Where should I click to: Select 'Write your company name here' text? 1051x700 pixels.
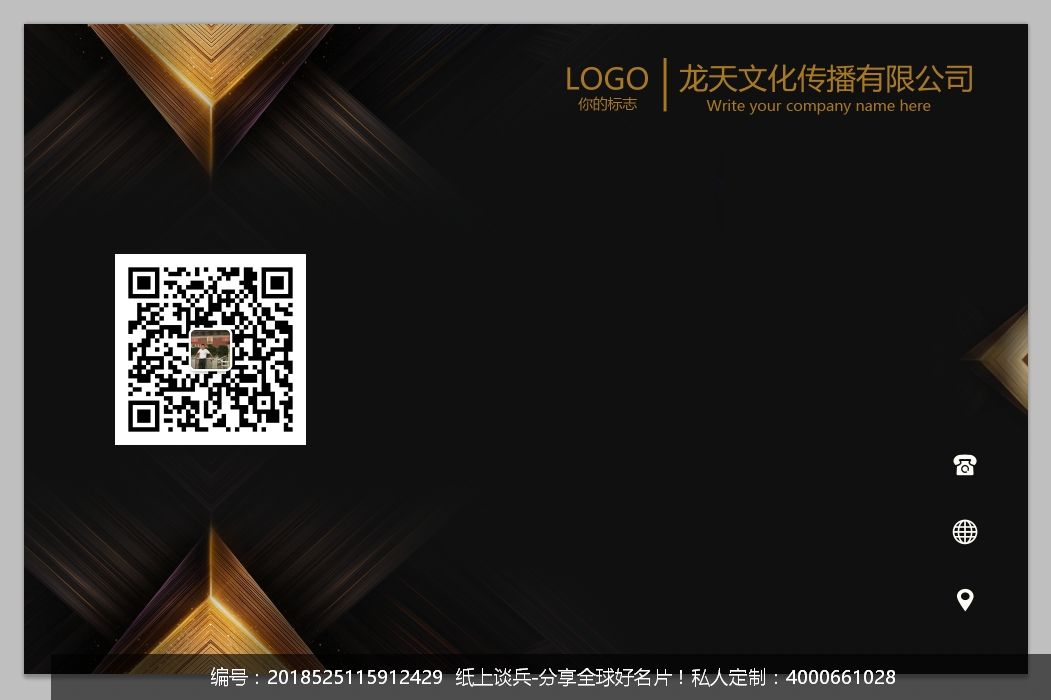tap(818, 106)
